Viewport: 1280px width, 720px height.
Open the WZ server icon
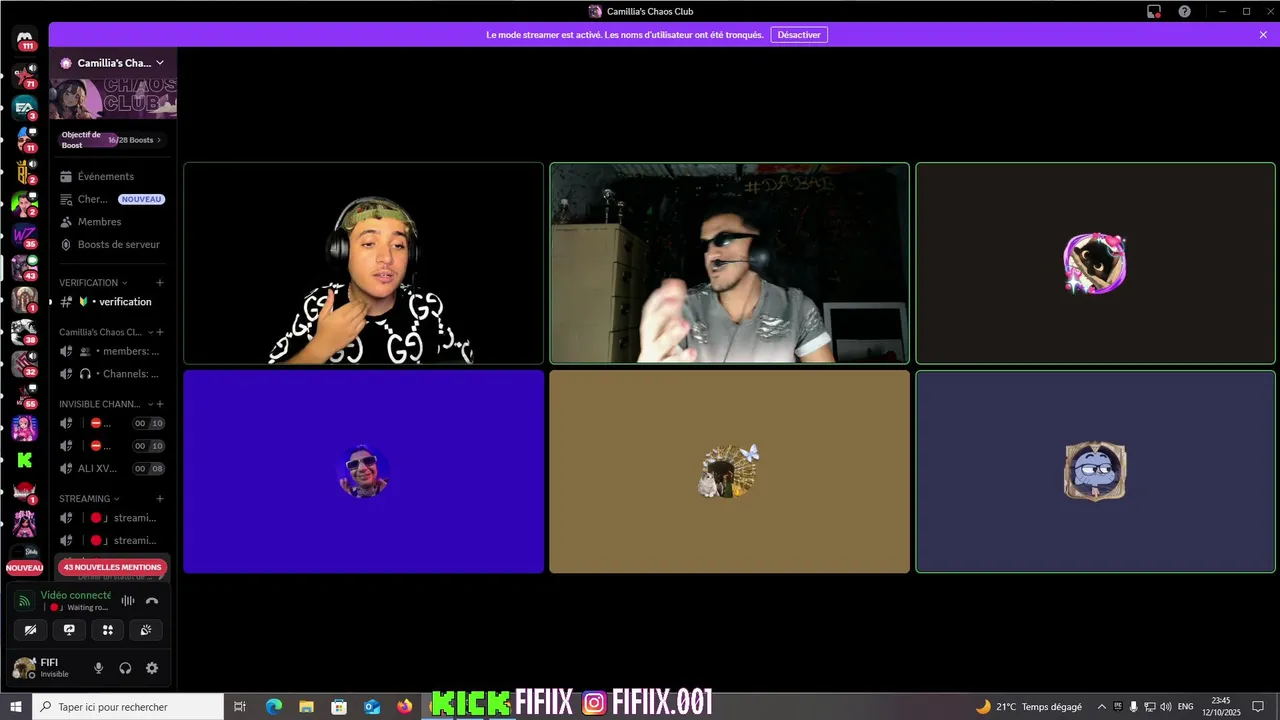click(24, 236)
